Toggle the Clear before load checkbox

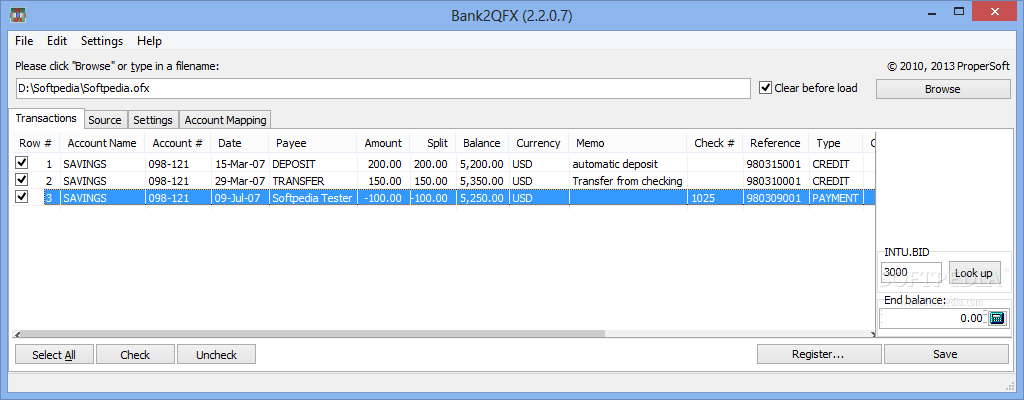point(765,88)
